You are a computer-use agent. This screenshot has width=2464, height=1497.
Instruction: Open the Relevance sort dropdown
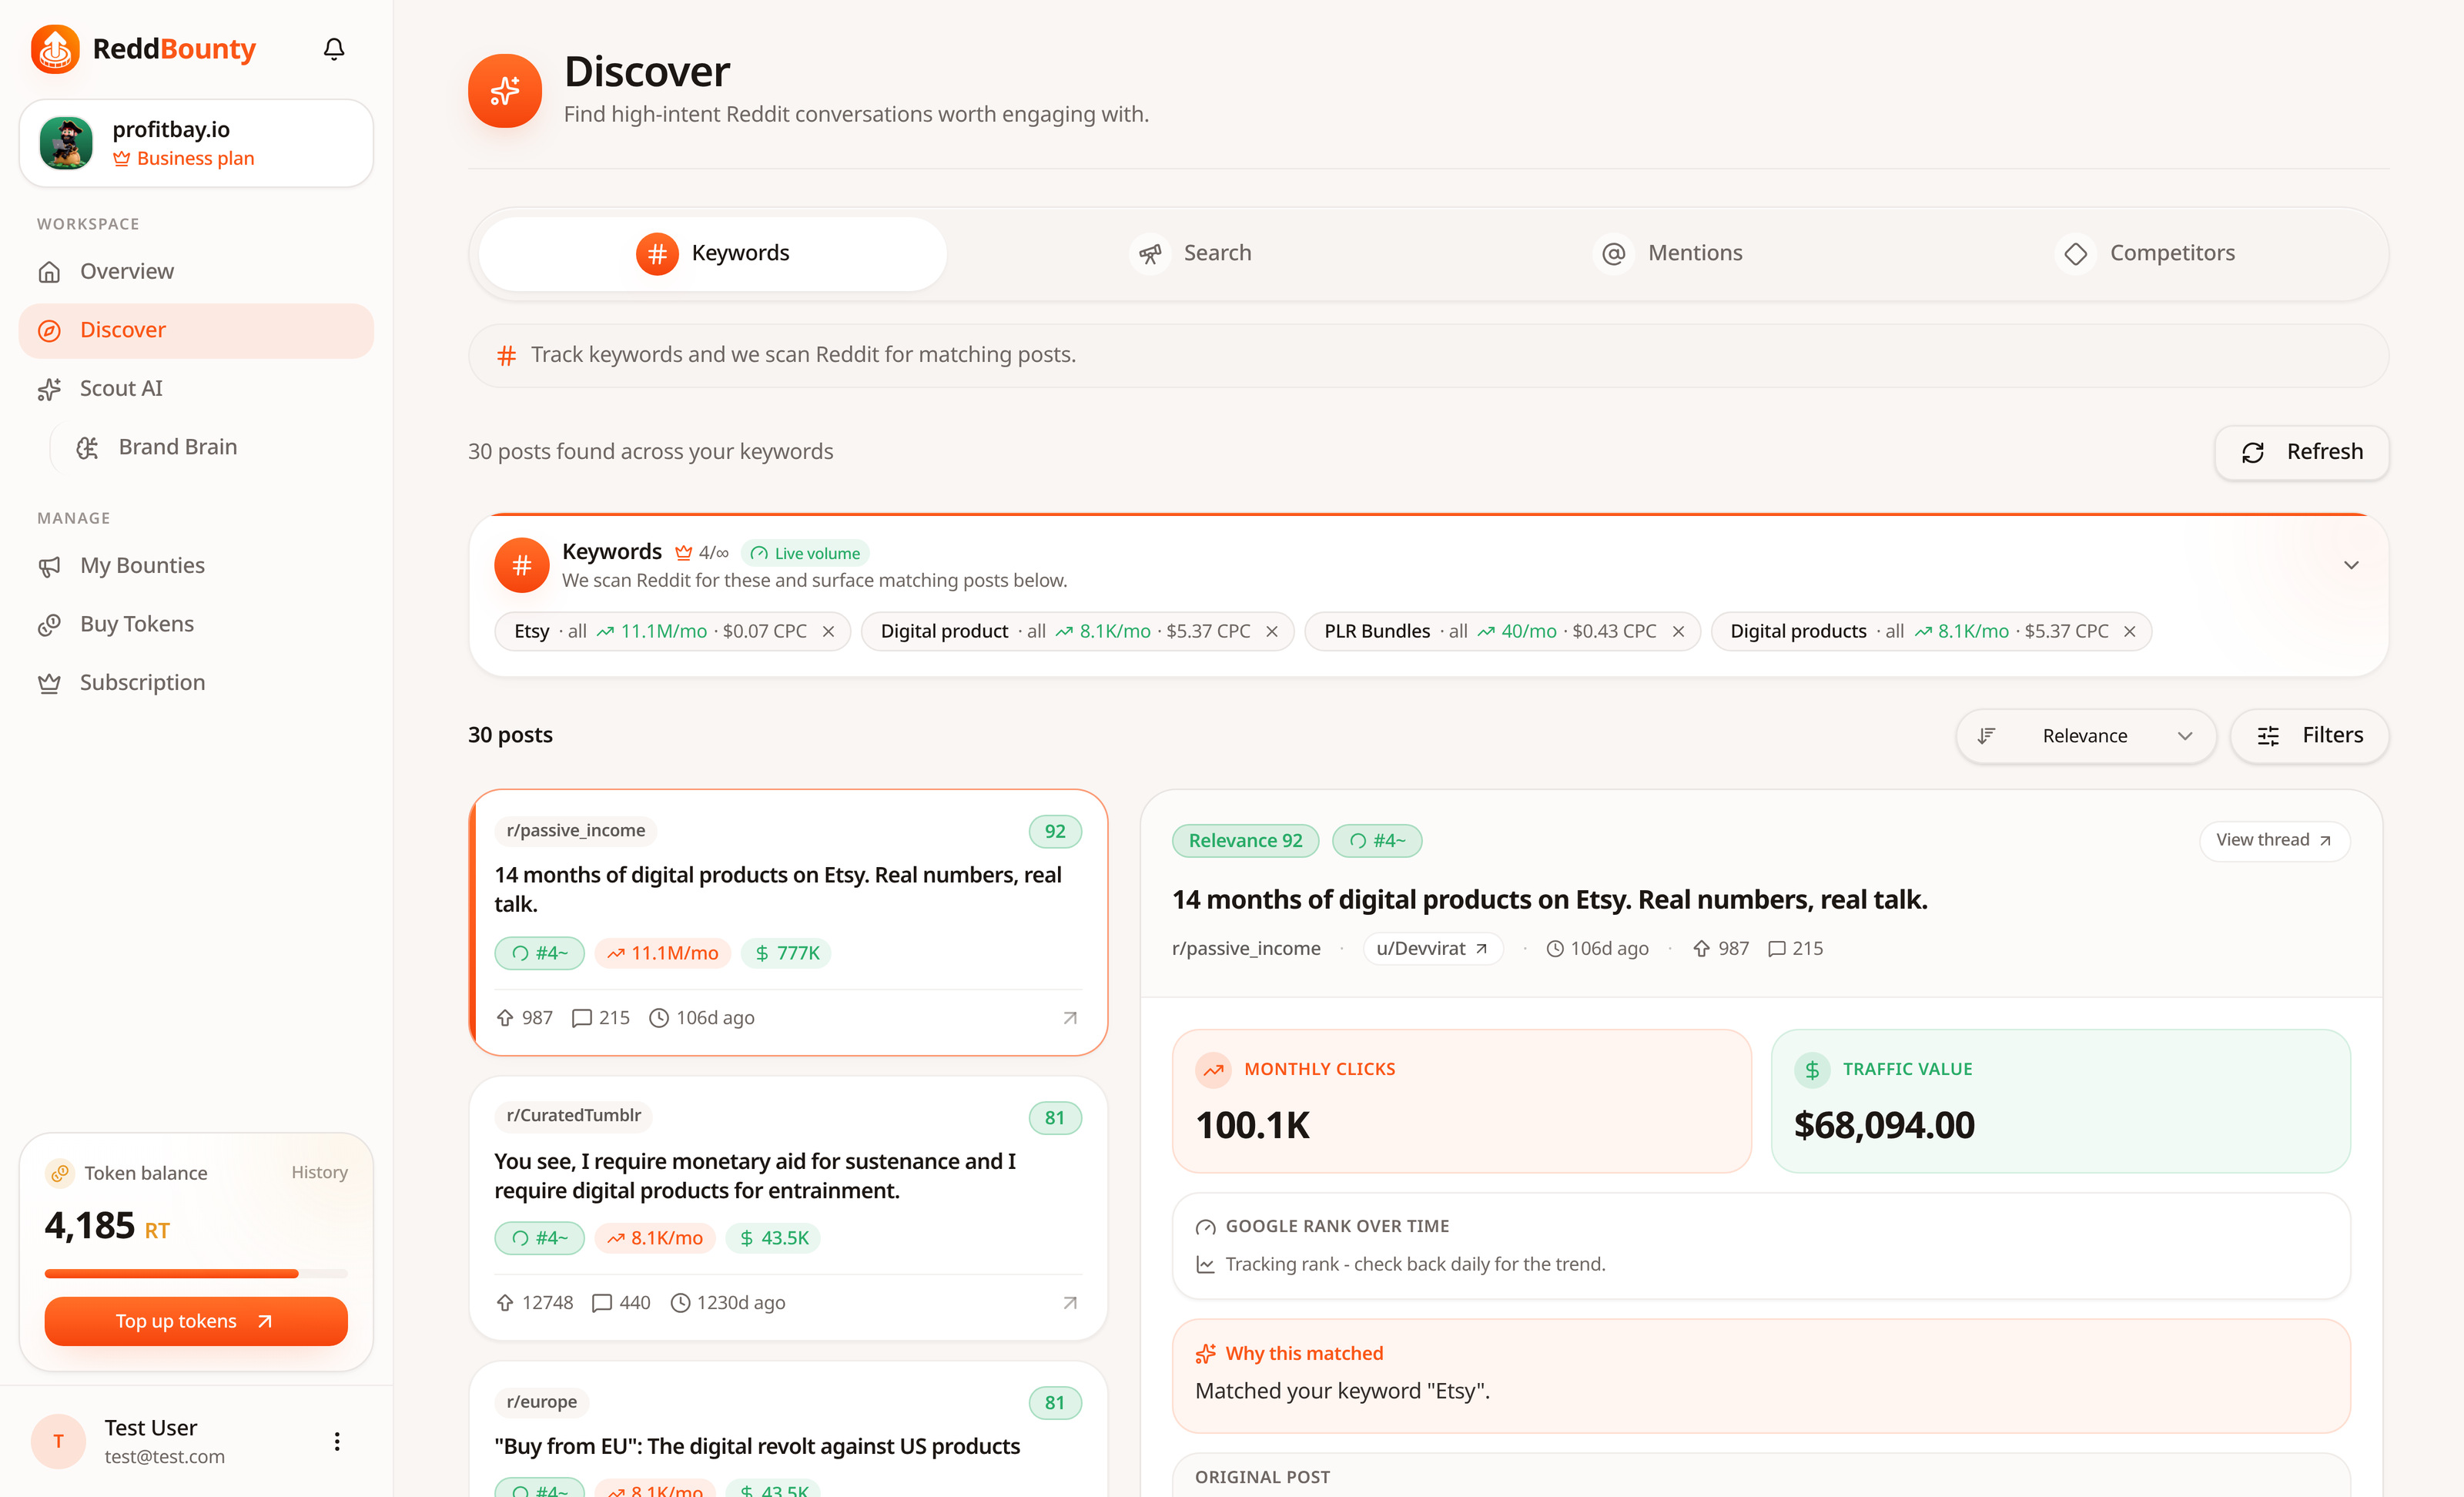(x=2085, y=736)
